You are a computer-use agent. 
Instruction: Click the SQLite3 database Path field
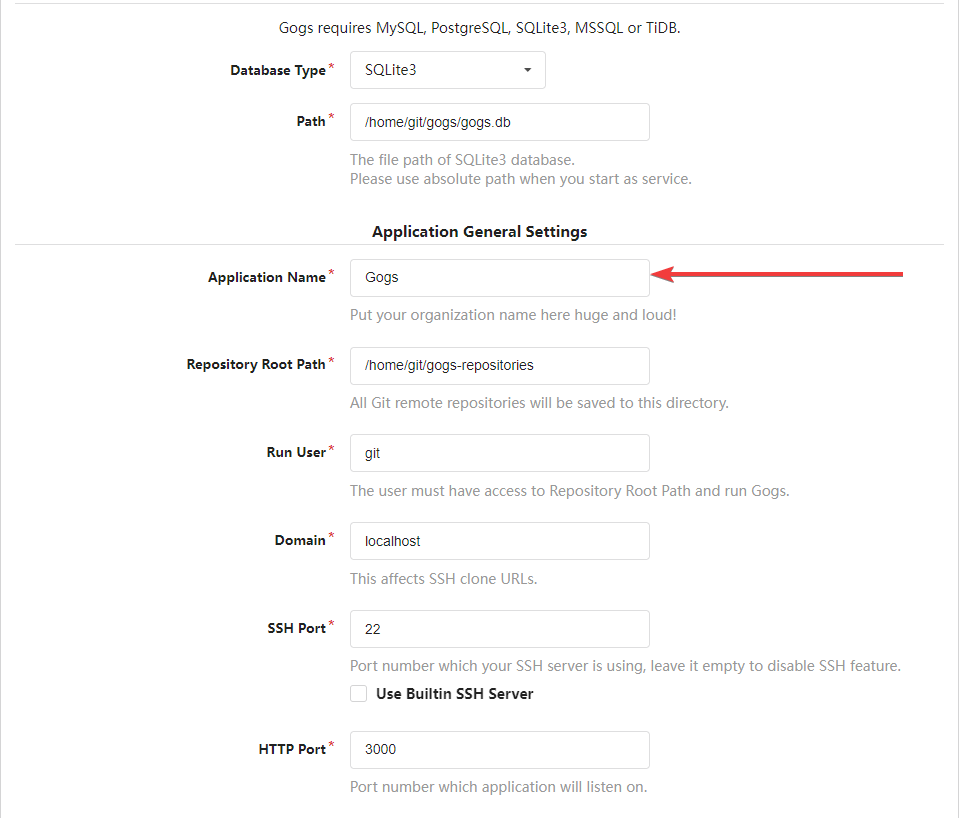click(x=500, y=122)
